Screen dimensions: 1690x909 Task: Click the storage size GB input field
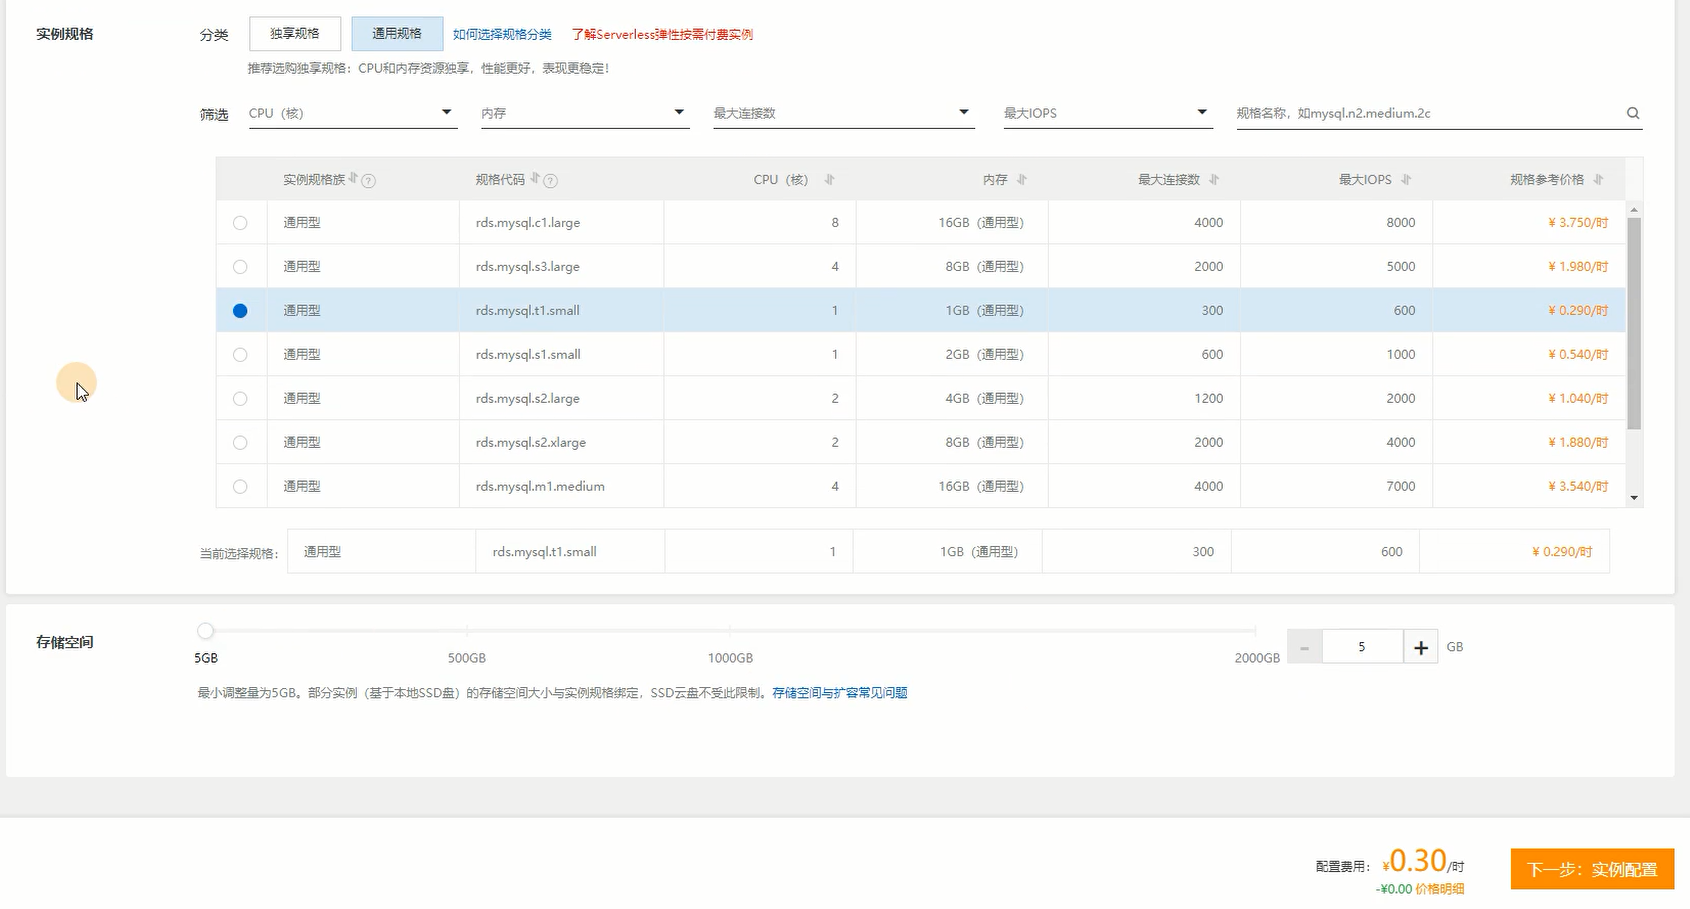[x=1362, y=648]
